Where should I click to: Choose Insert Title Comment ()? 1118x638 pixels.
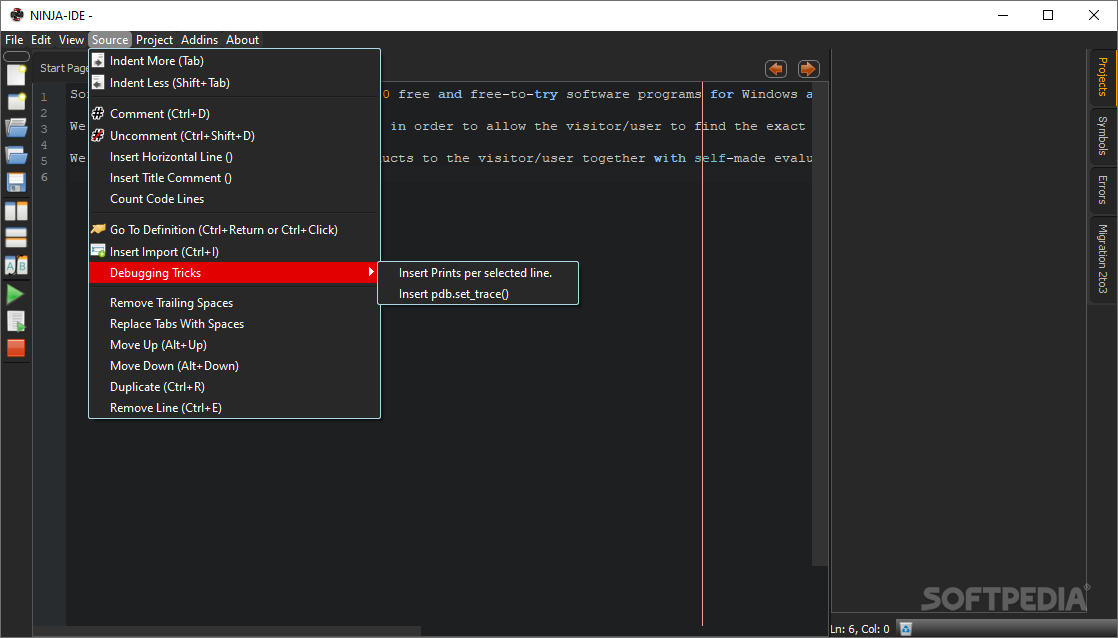coord(234,177)
